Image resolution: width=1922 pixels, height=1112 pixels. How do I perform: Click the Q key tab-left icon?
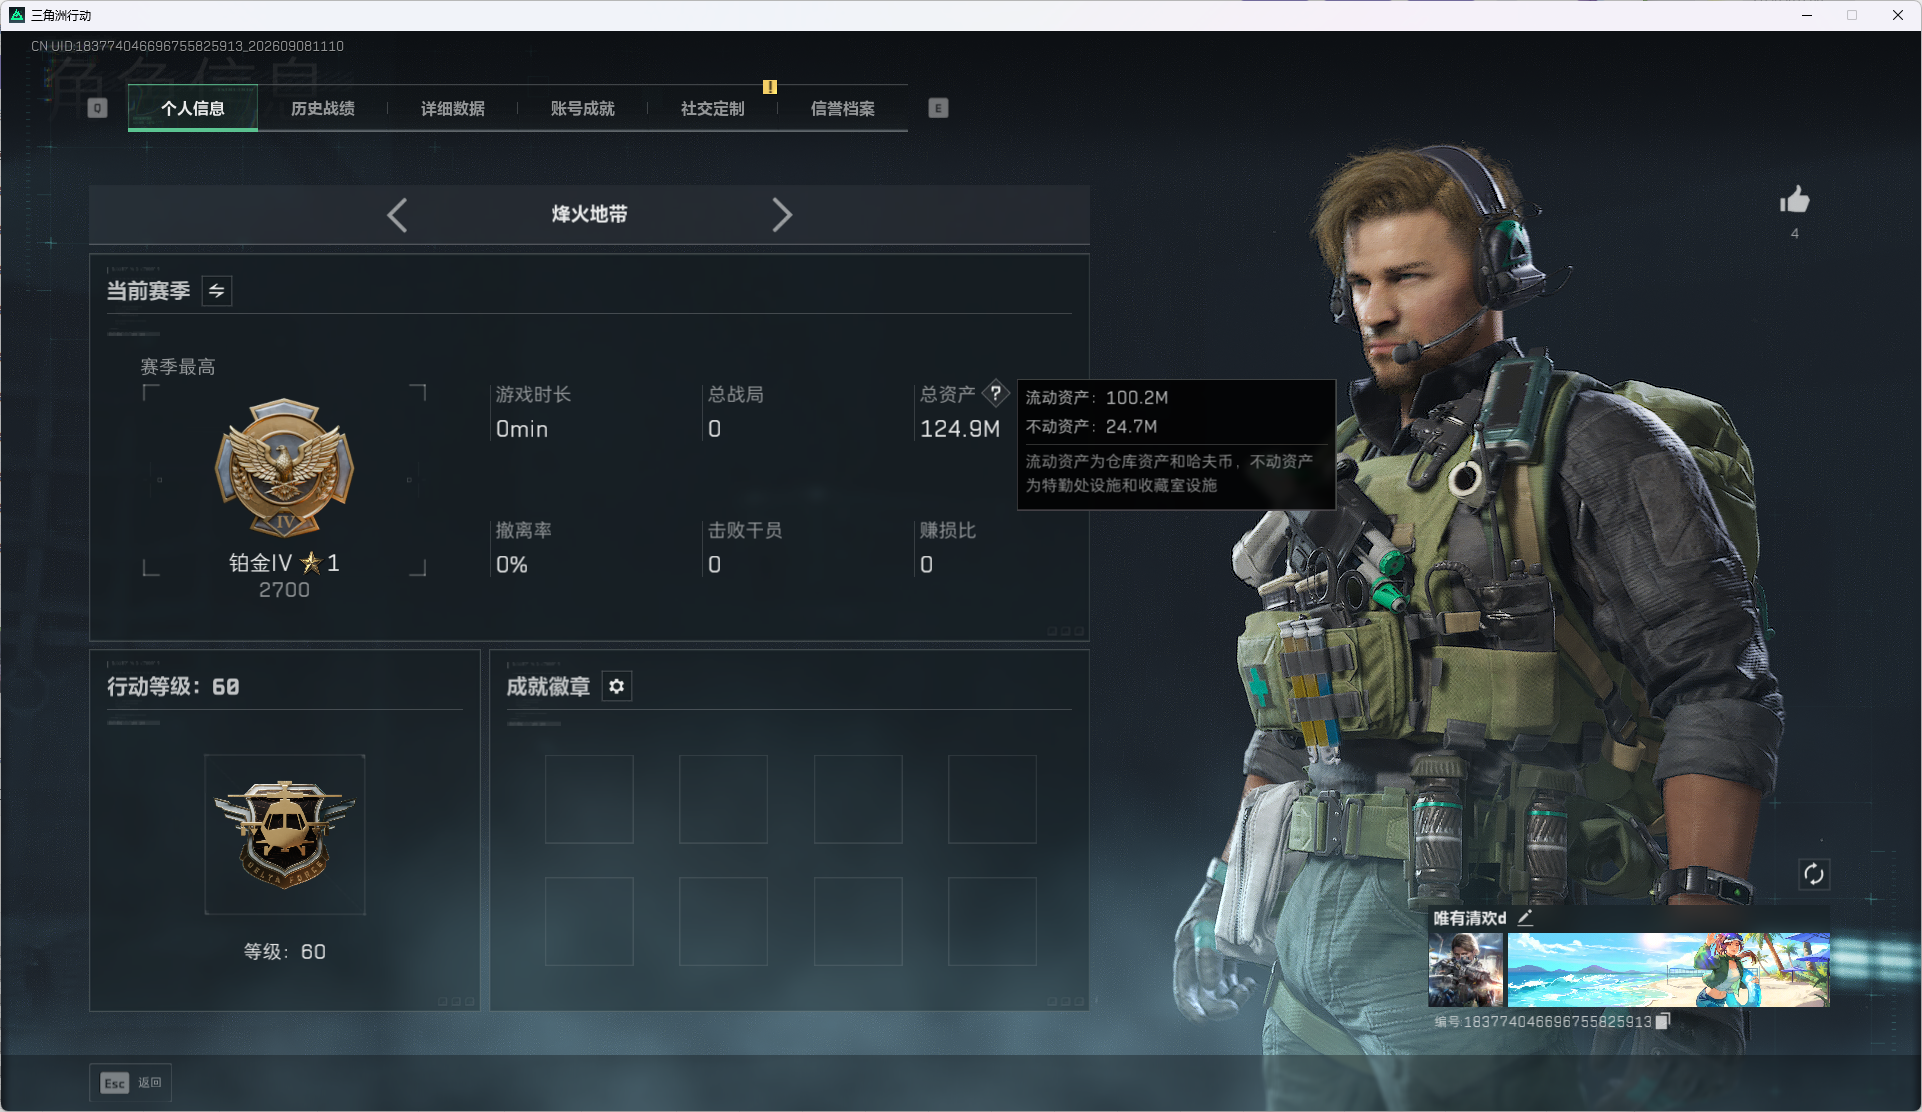(97, 108)
